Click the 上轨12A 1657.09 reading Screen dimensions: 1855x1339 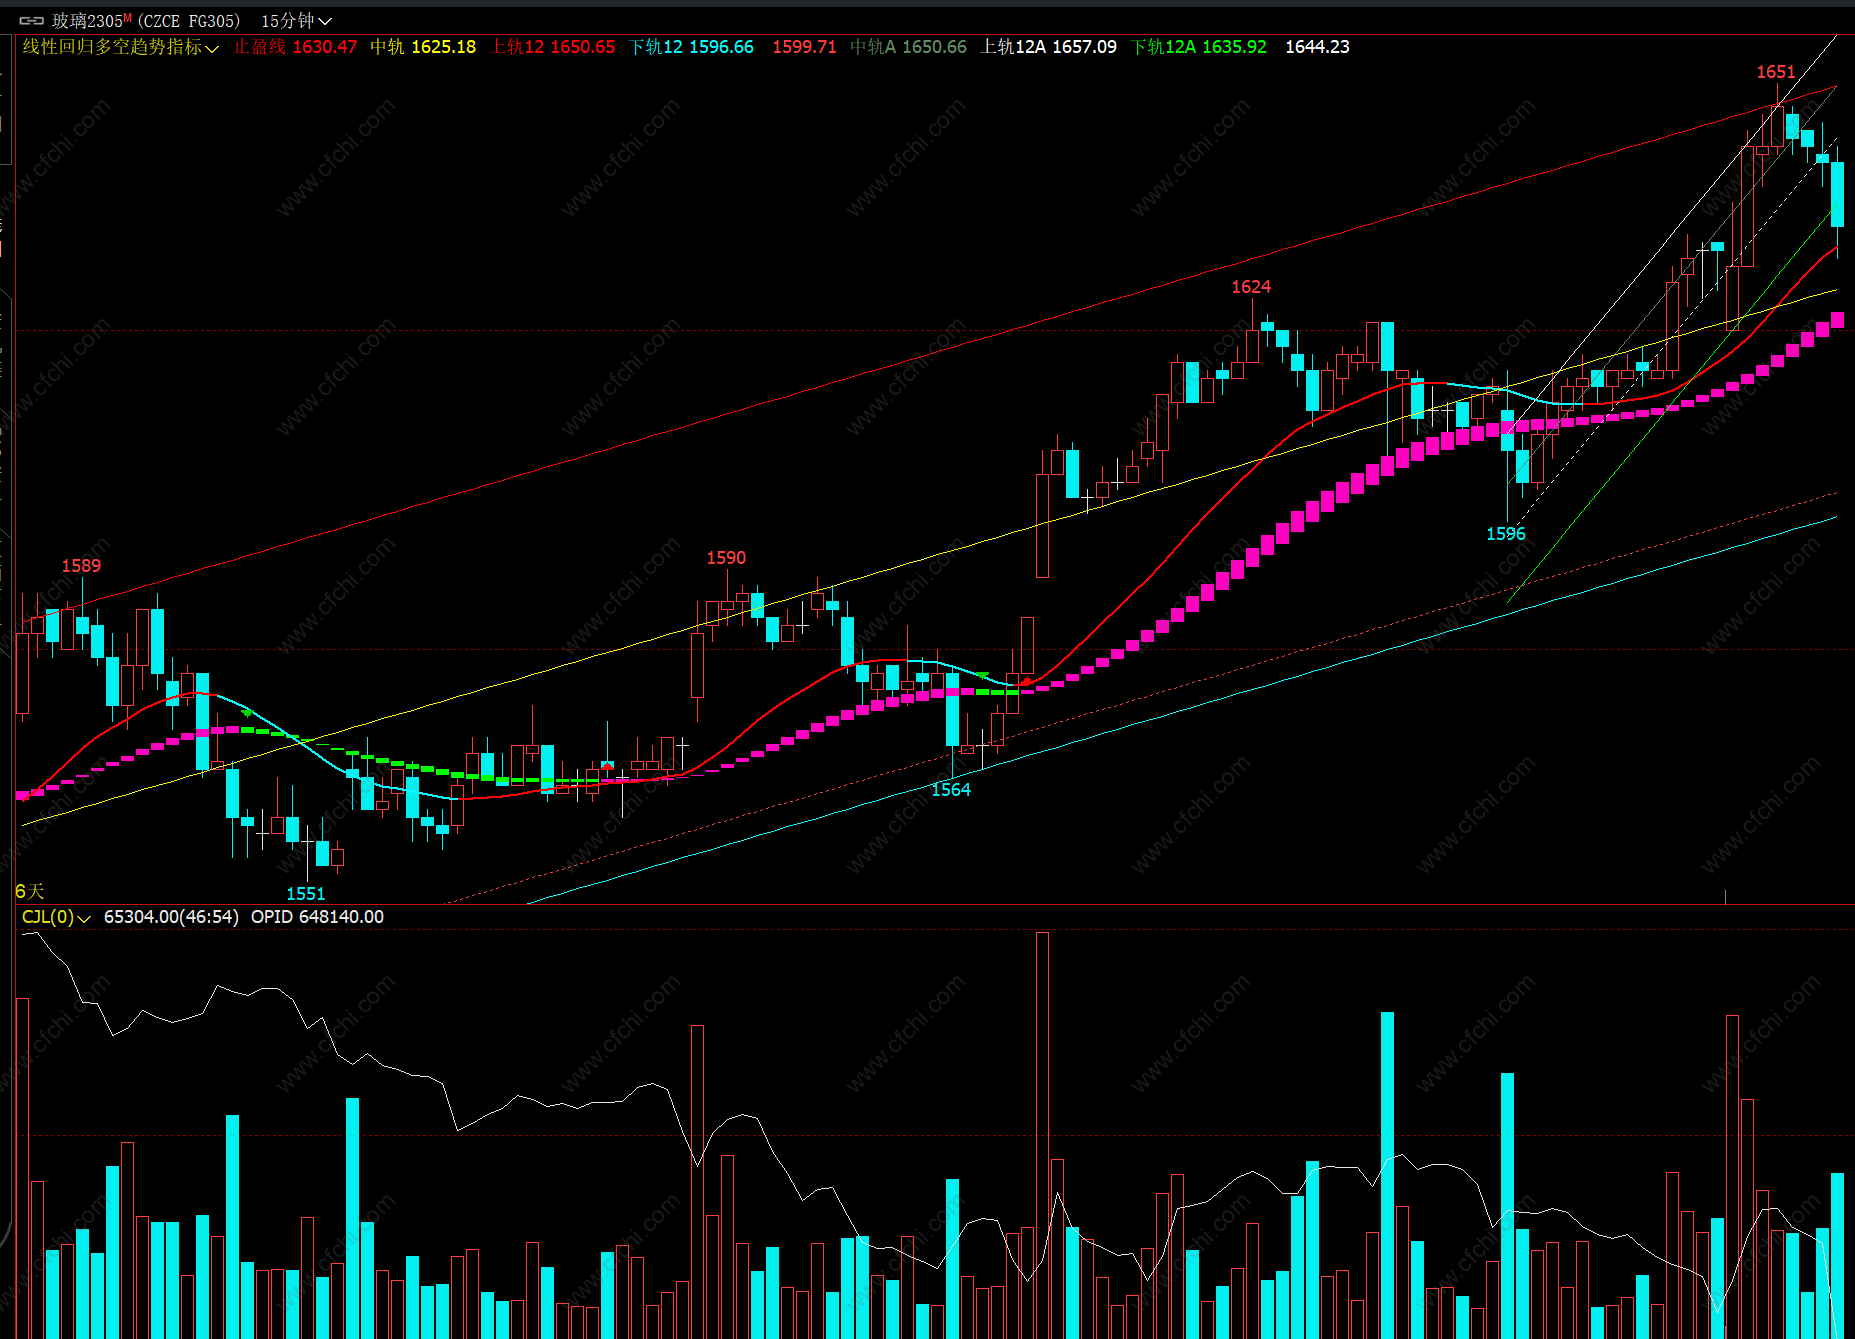coord(1049,47)
